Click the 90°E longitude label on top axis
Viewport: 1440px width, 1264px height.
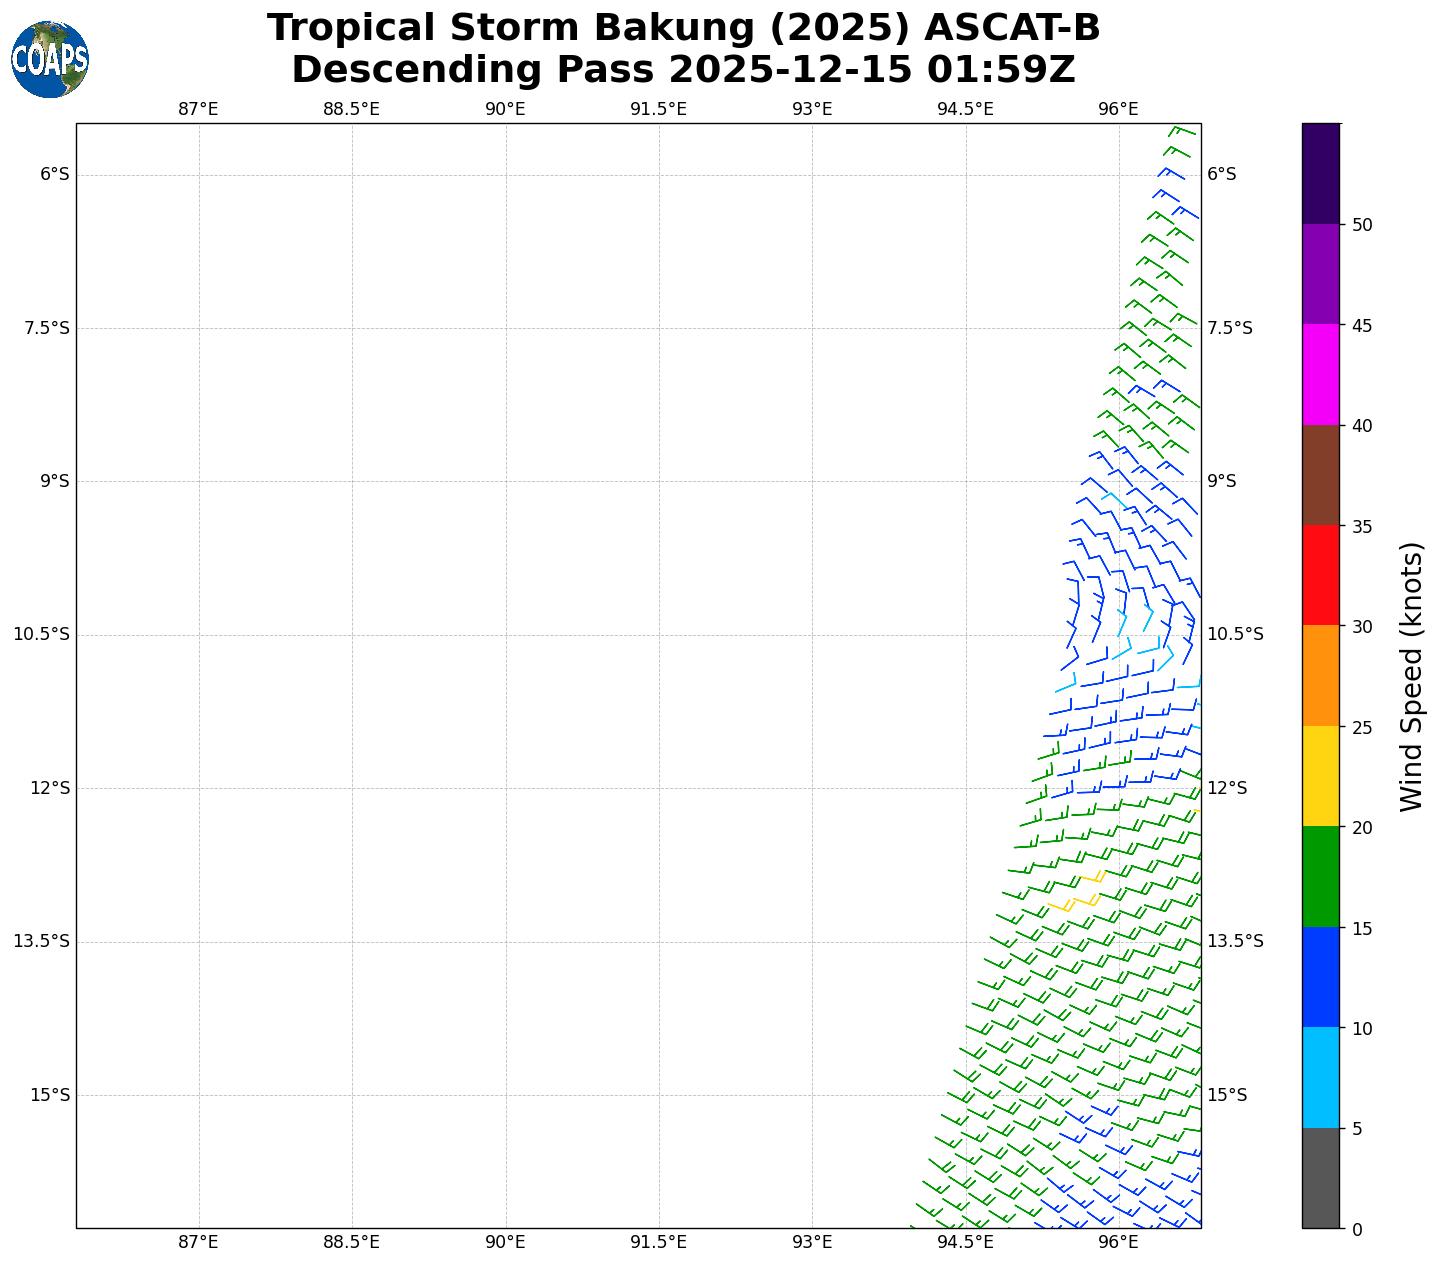tap(505, 109)
